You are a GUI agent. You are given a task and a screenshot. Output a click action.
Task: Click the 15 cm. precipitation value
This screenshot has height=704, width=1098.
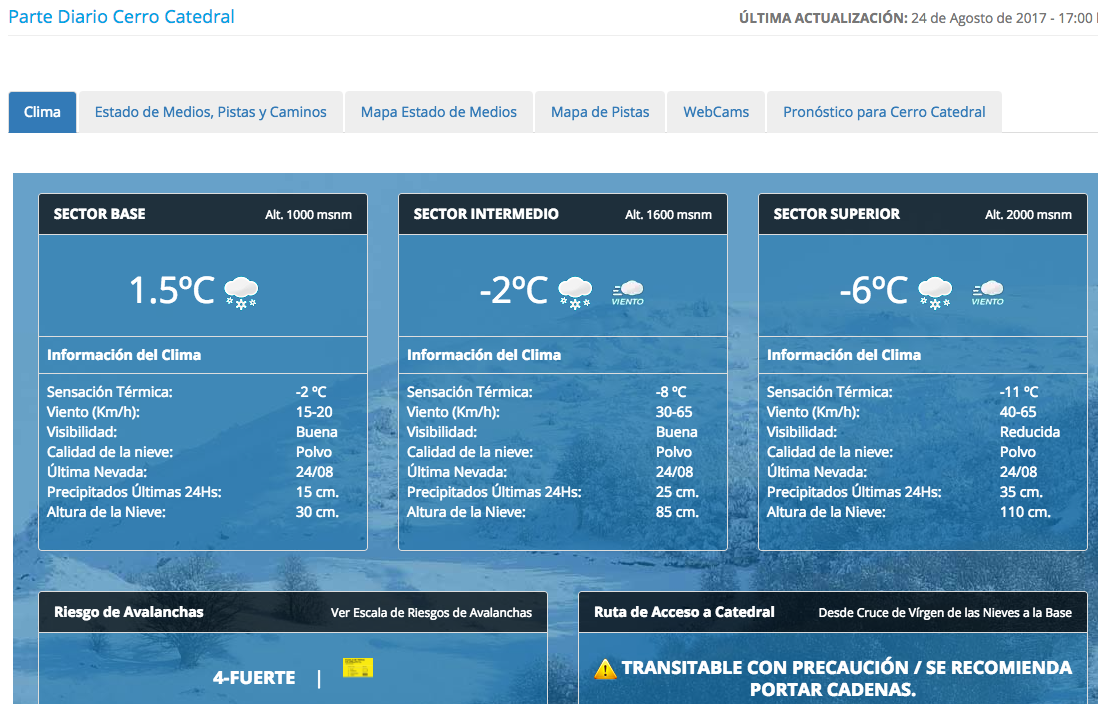click(x=317, y=492)
